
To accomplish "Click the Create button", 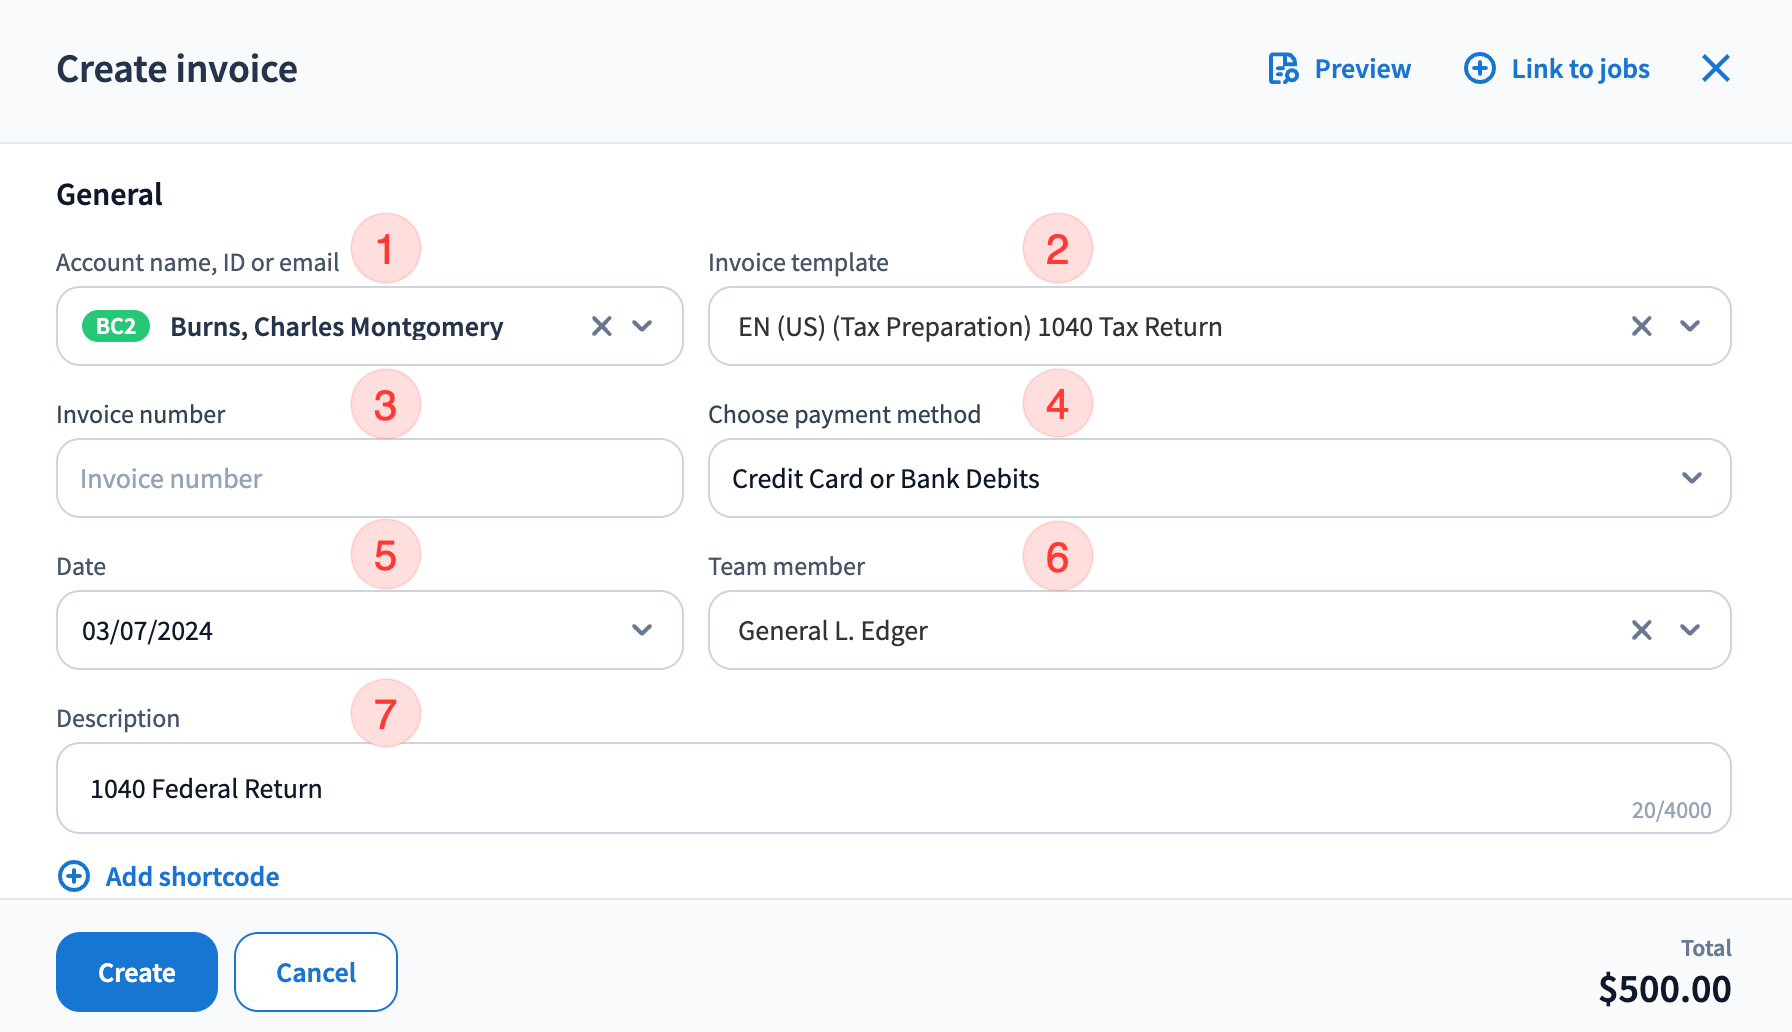I will click(137, 972).
